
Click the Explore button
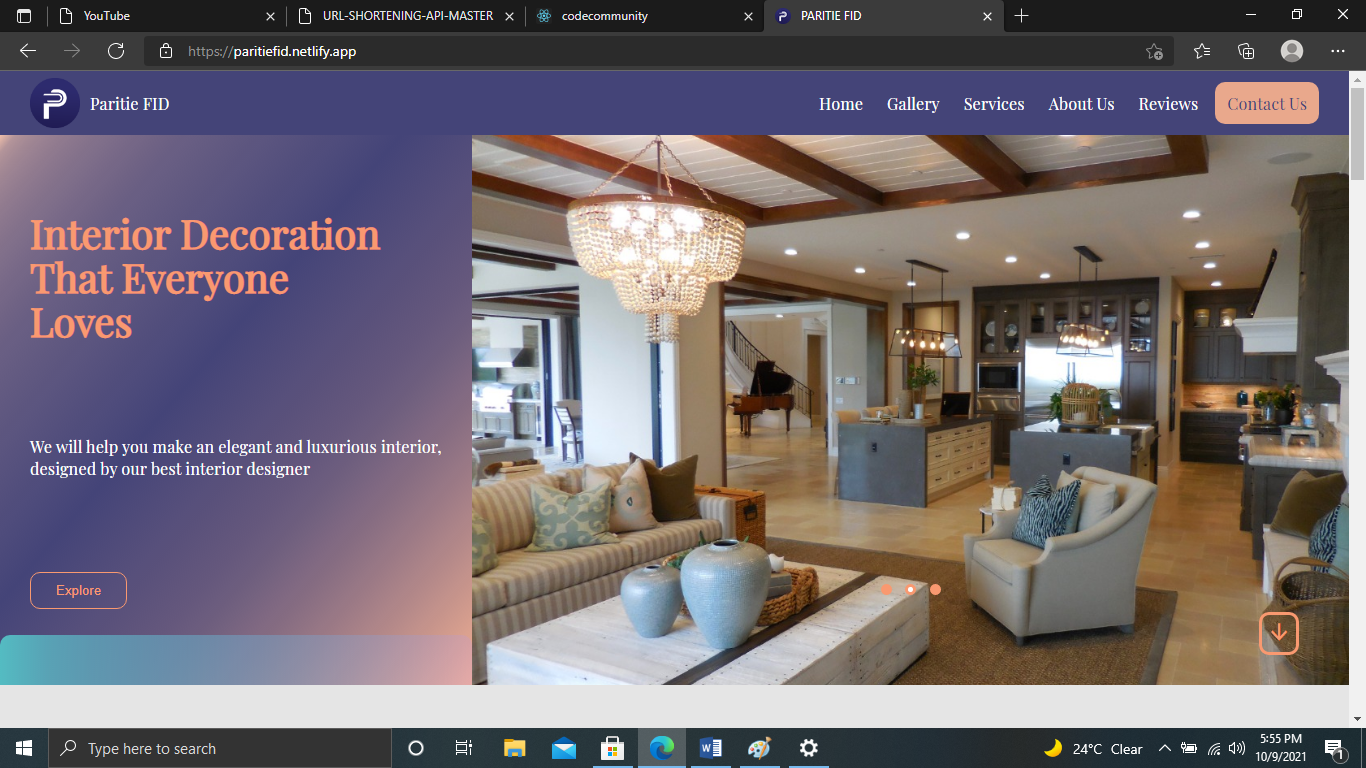[78, 590]
